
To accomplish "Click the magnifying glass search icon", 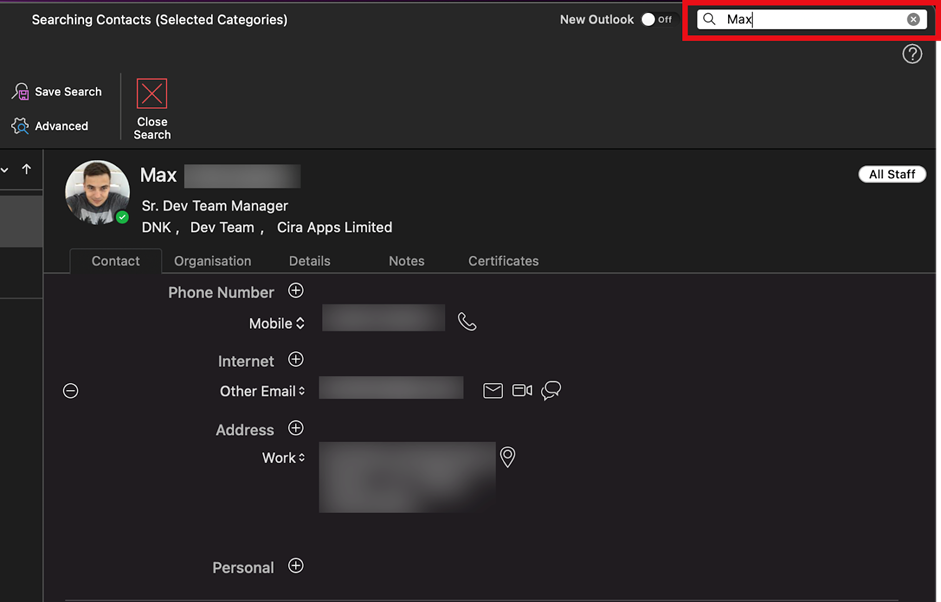I will coord(709,19).
